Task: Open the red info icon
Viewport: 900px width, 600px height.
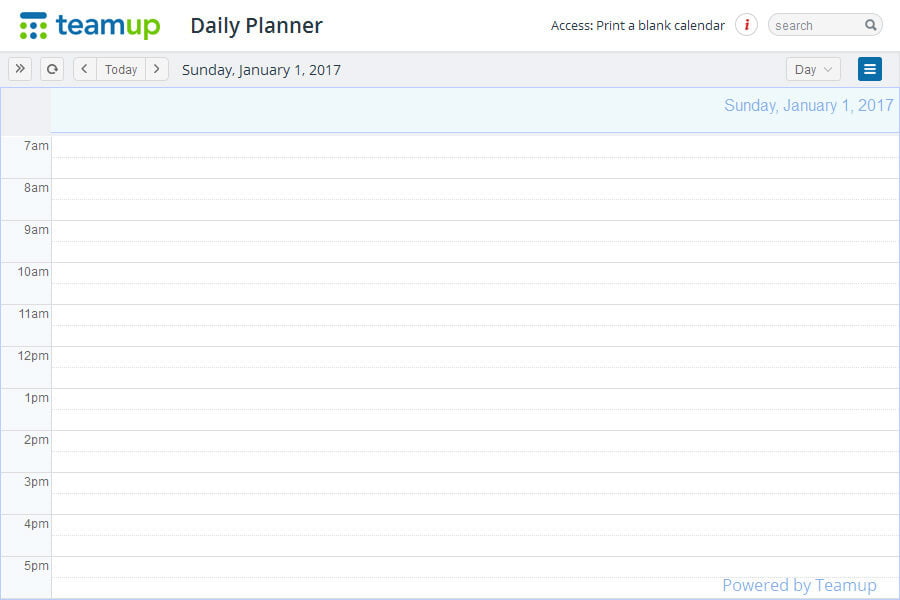Action: pos(746,25)
